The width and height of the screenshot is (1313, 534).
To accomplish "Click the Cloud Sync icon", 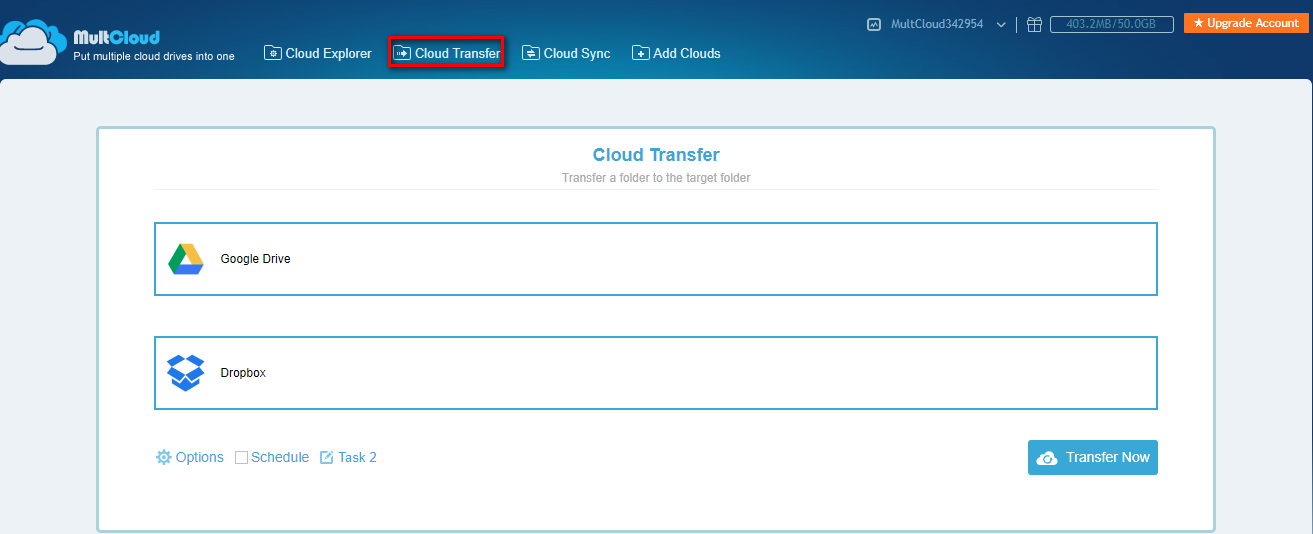I will tap(531, 53).
